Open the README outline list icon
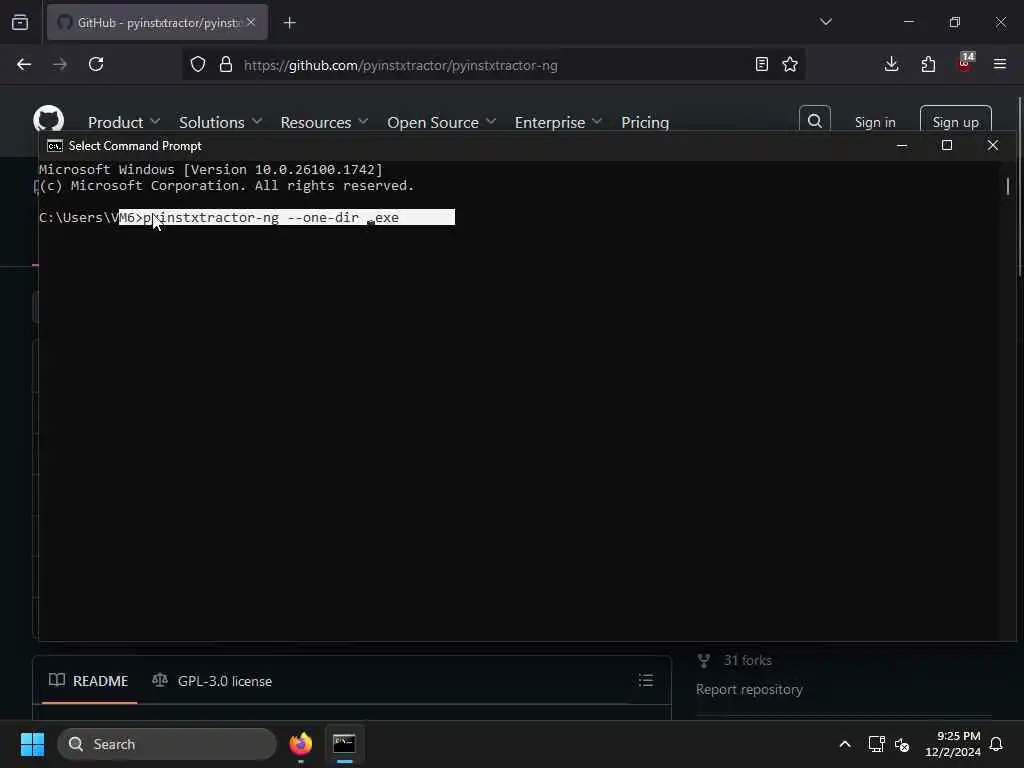The image size is (1024, 768). click(646, 680)
